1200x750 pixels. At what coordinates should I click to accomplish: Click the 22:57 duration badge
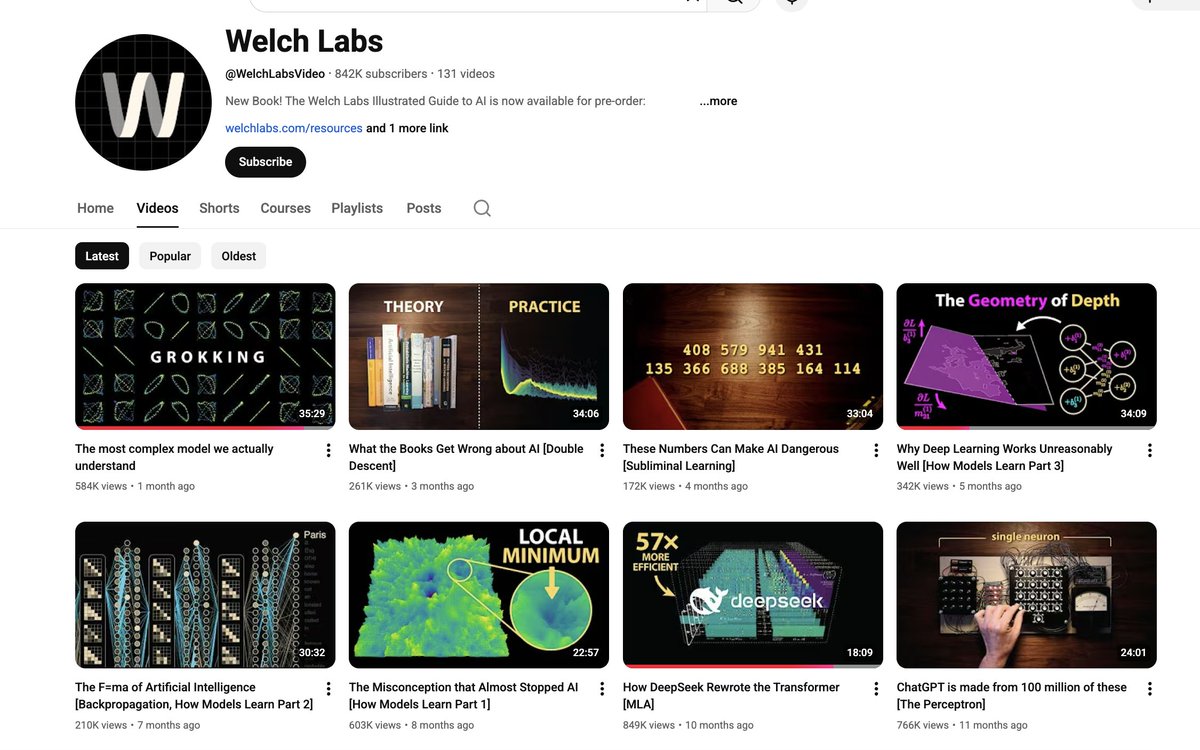pyautogui.click(x=586, y=653)
